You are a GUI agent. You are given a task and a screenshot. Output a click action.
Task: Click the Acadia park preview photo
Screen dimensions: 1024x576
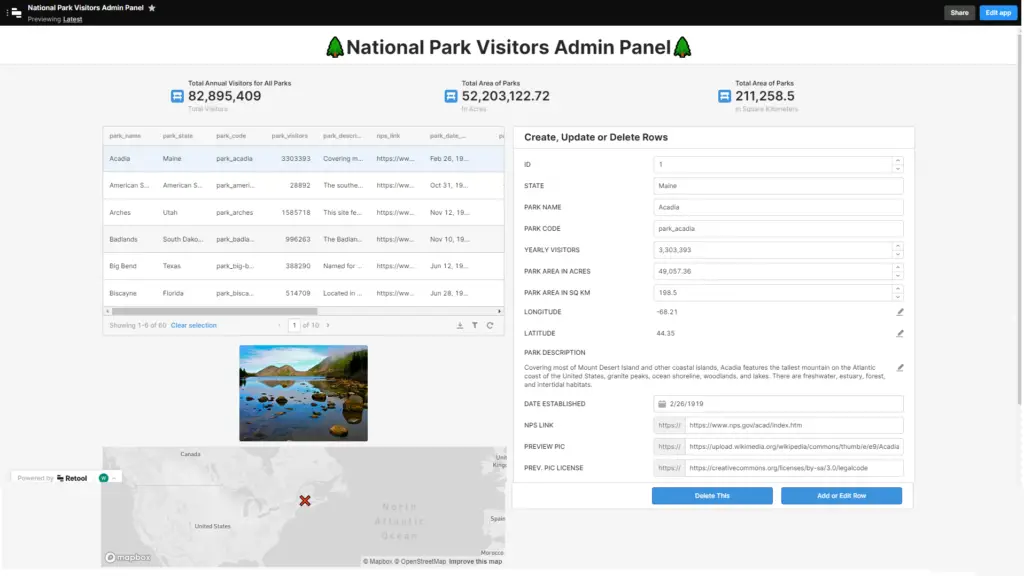[x=303, y=393]
